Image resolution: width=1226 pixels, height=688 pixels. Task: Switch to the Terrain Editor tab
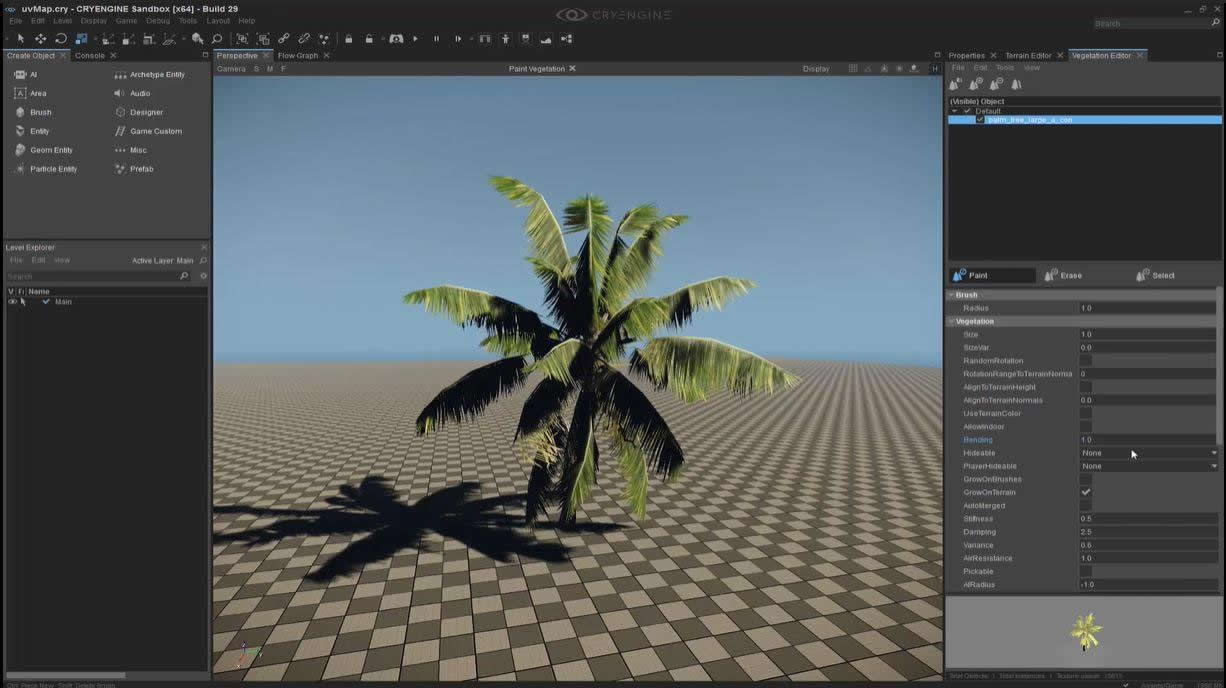click(1028, 55)
